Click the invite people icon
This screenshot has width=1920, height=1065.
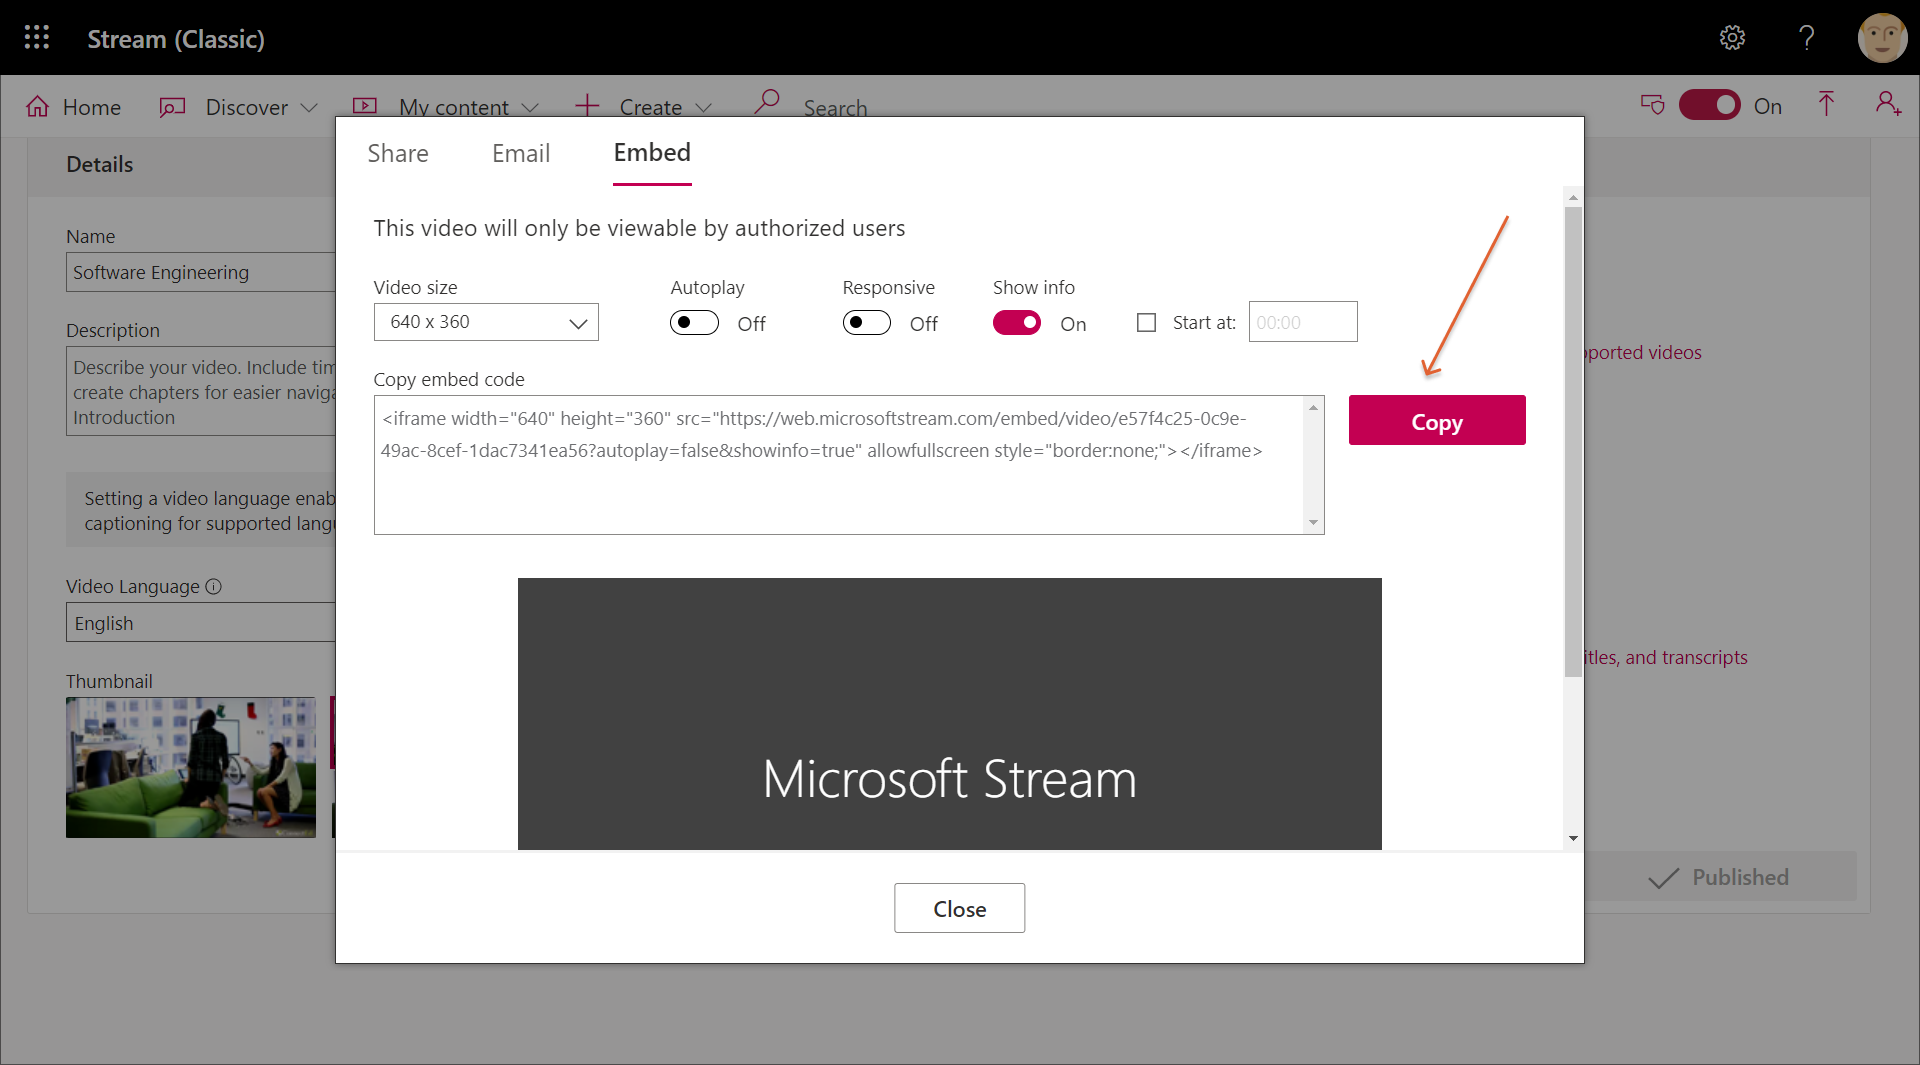coord(1888,105)
